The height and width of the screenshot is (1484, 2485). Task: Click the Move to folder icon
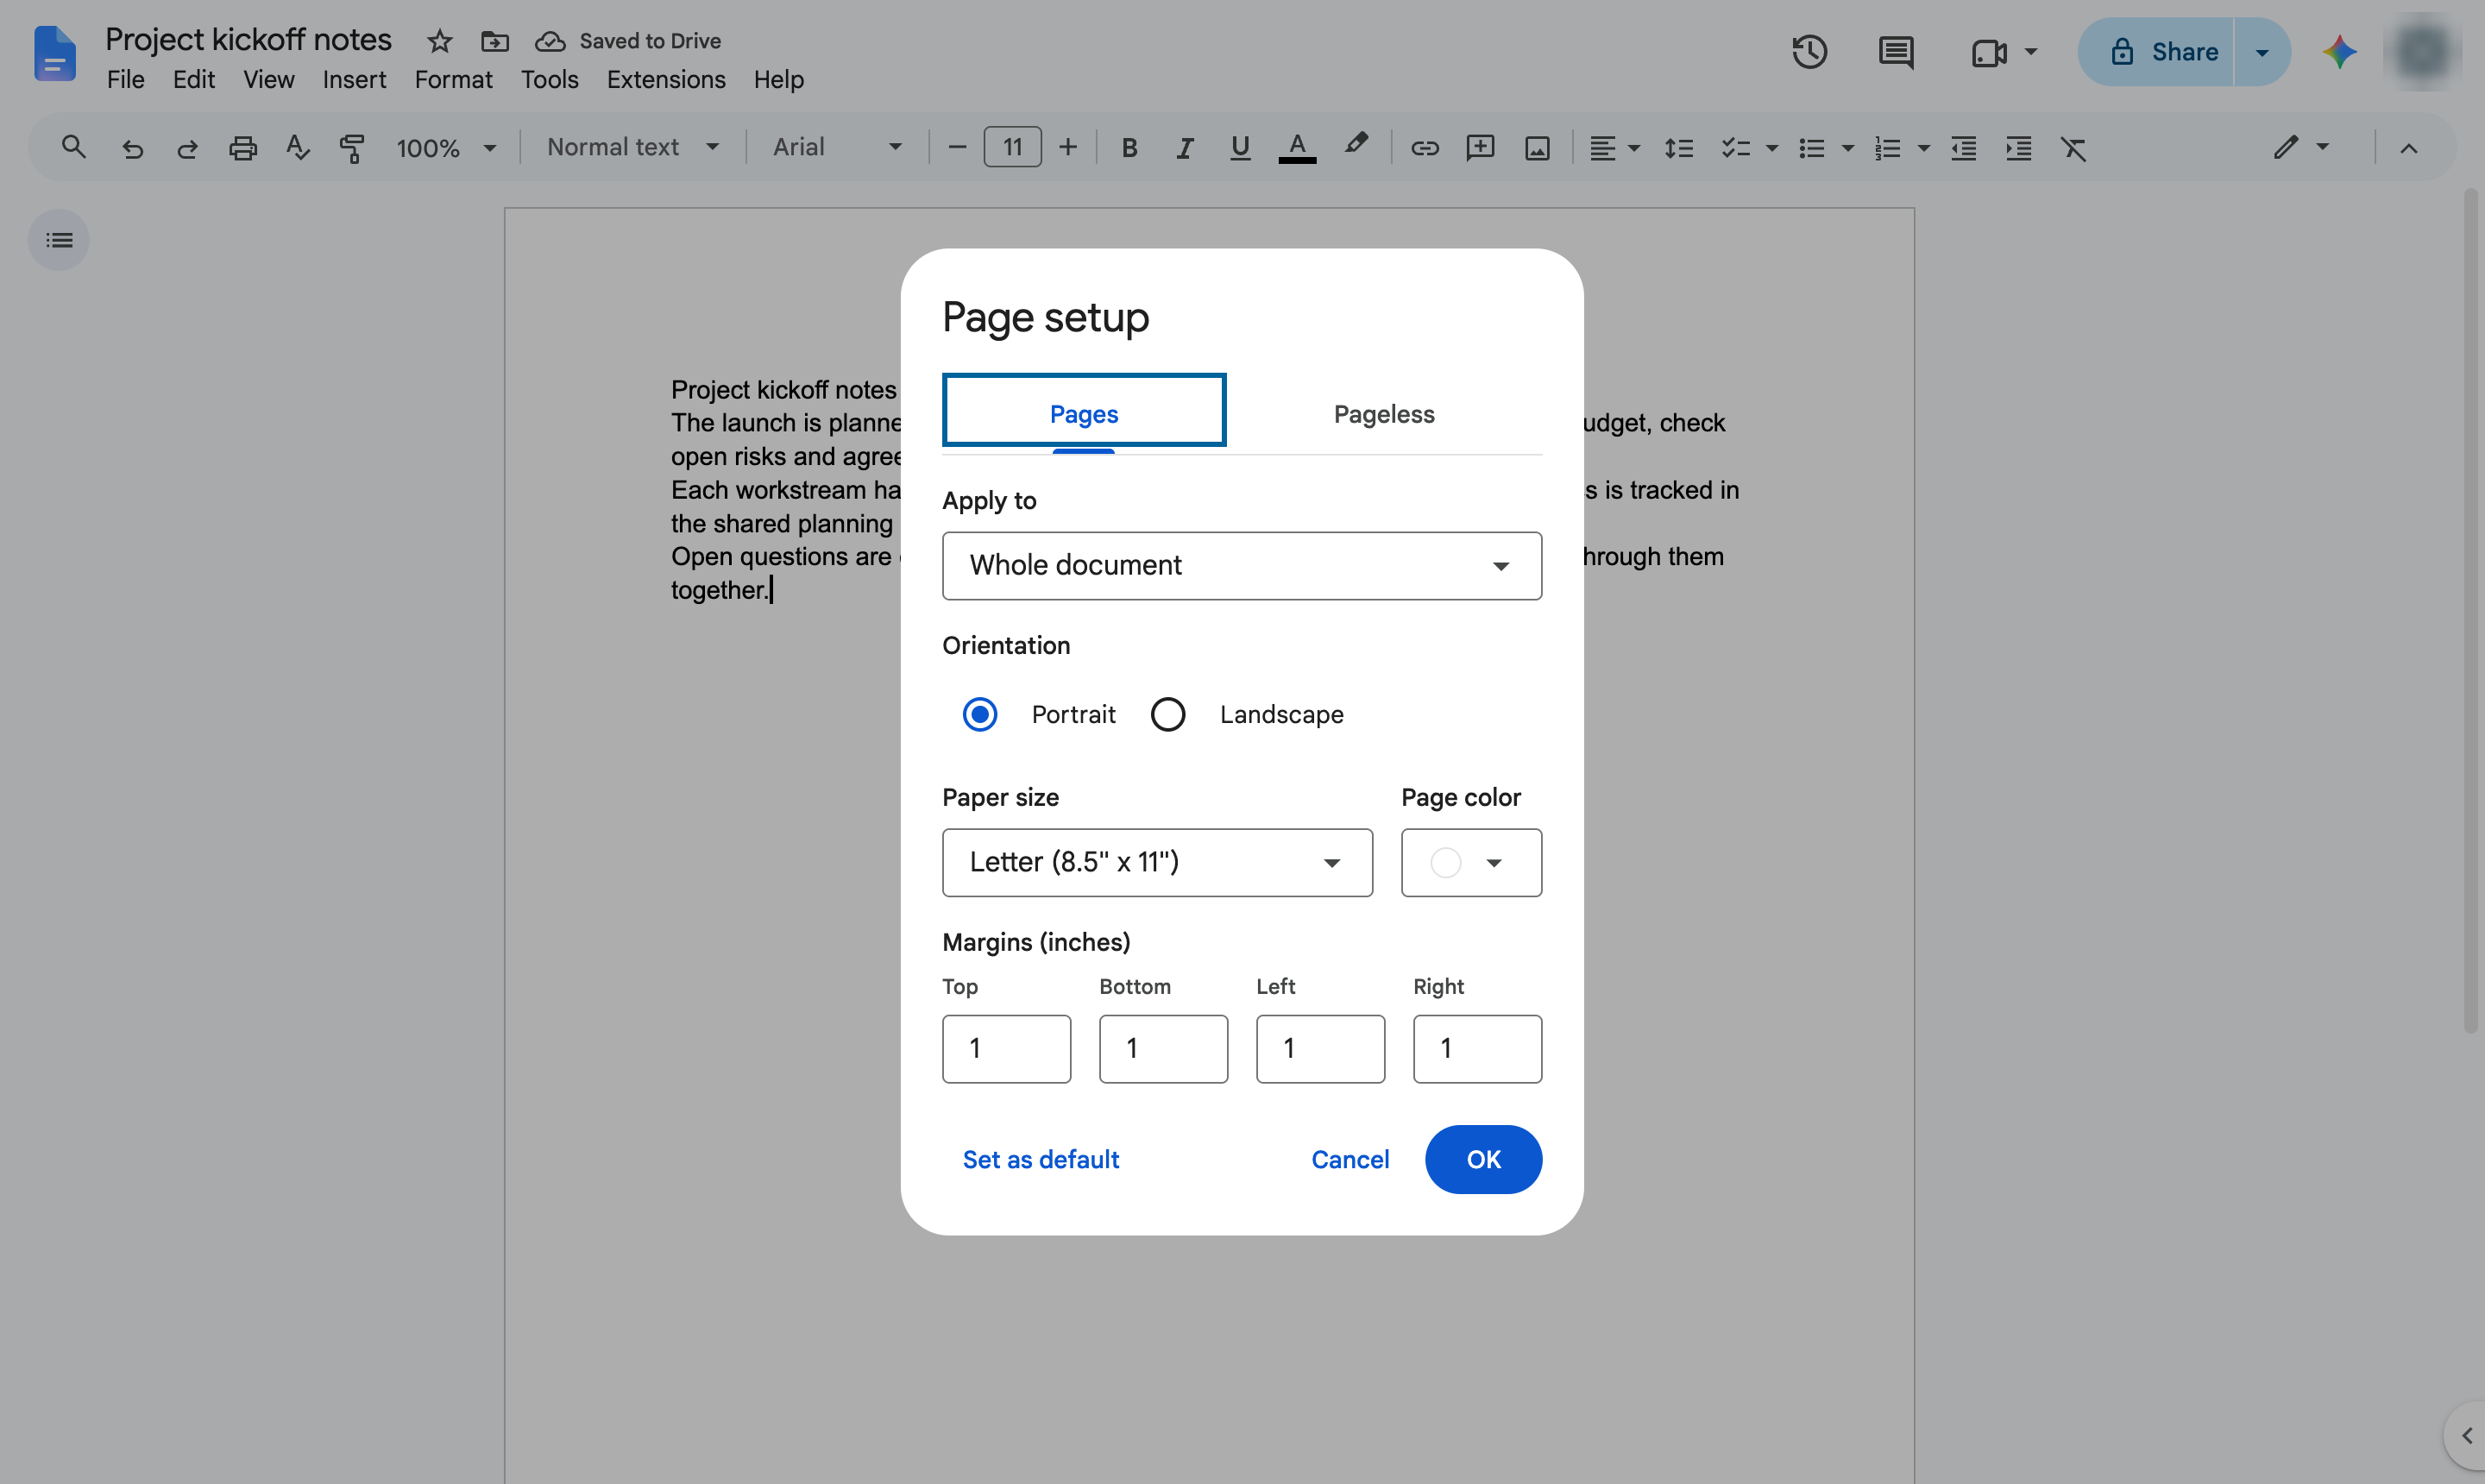click(495, 41)
